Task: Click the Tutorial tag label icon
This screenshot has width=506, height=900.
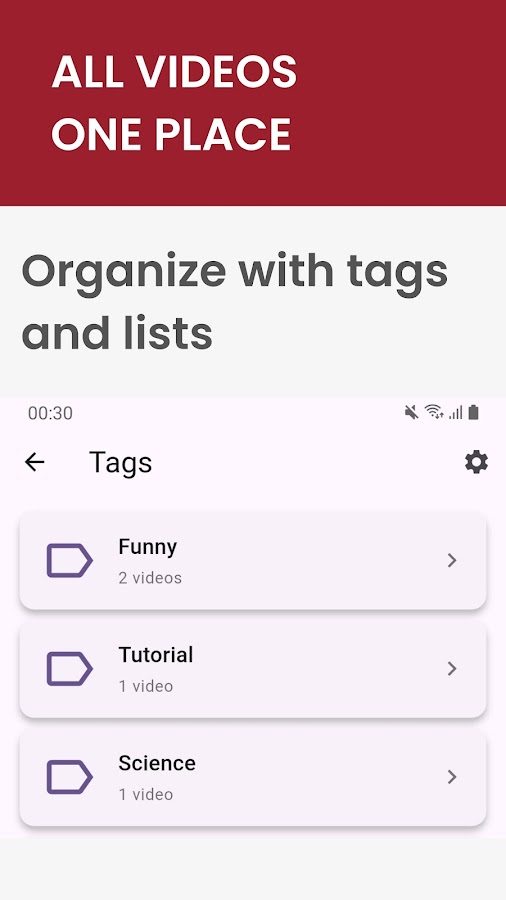Action: point(69,669)
